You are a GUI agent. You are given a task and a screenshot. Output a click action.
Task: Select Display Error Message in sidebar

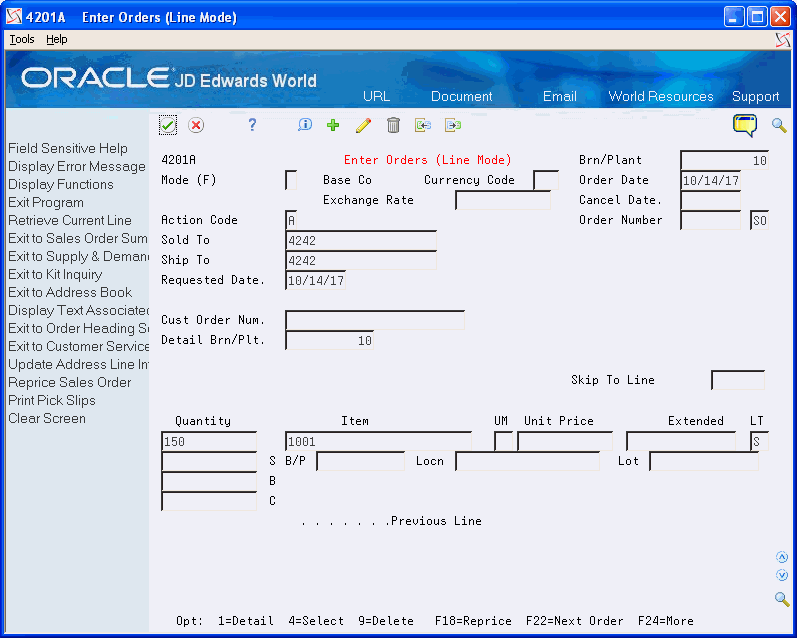click(x=77, y=166)
